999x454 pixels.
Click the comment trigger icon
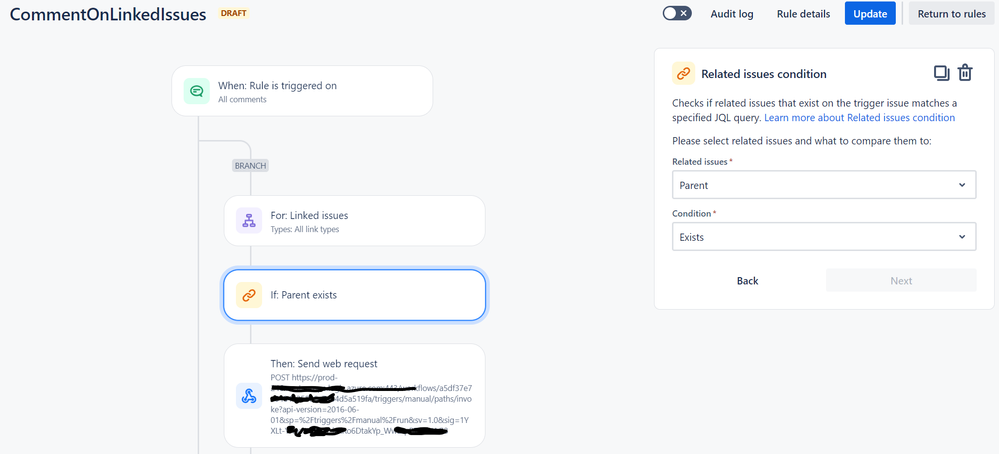[x=197, y=91]
